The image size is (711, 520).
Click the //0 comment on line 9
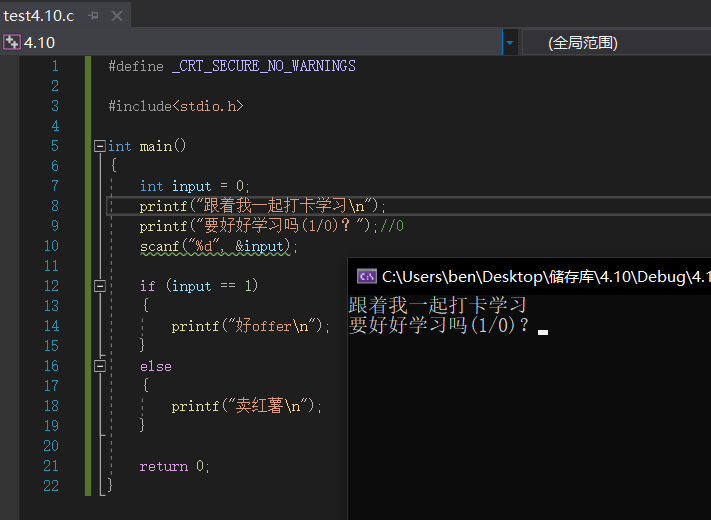tap(392, 226)
